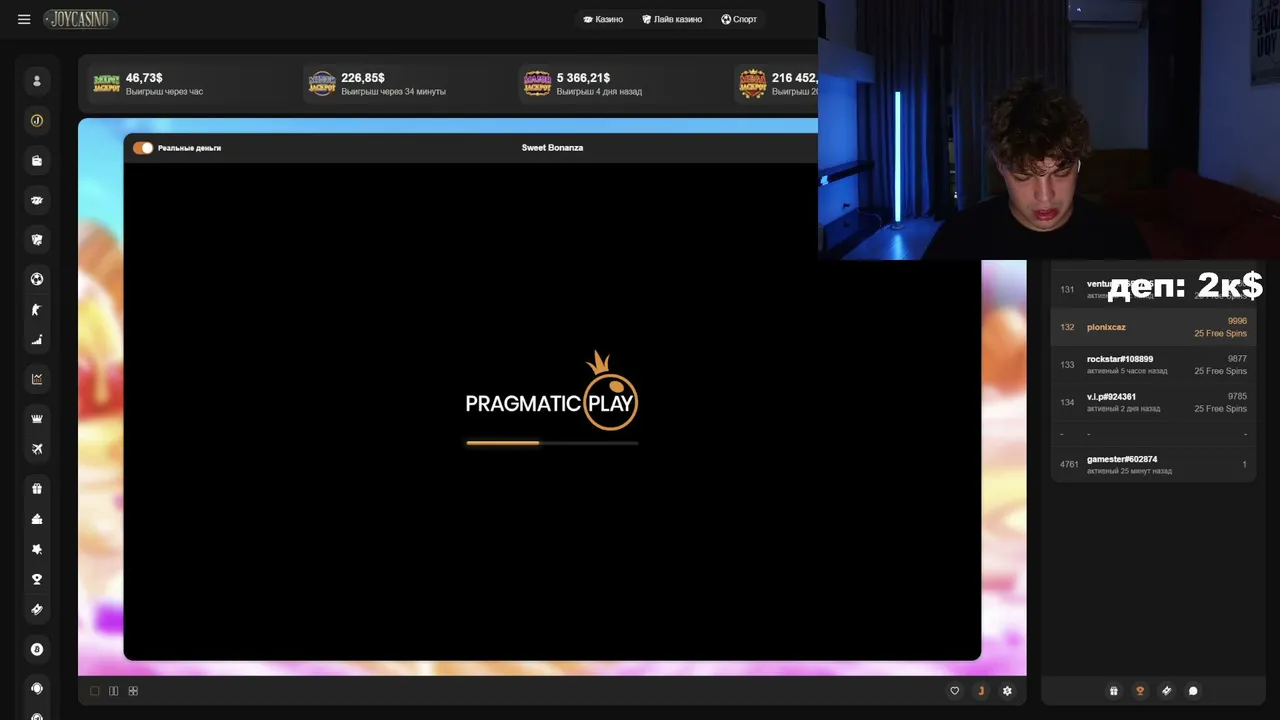This screenshot has width=1280, height=720.
Task: Click the JoyCasino logo
Action: coord(80,19)
